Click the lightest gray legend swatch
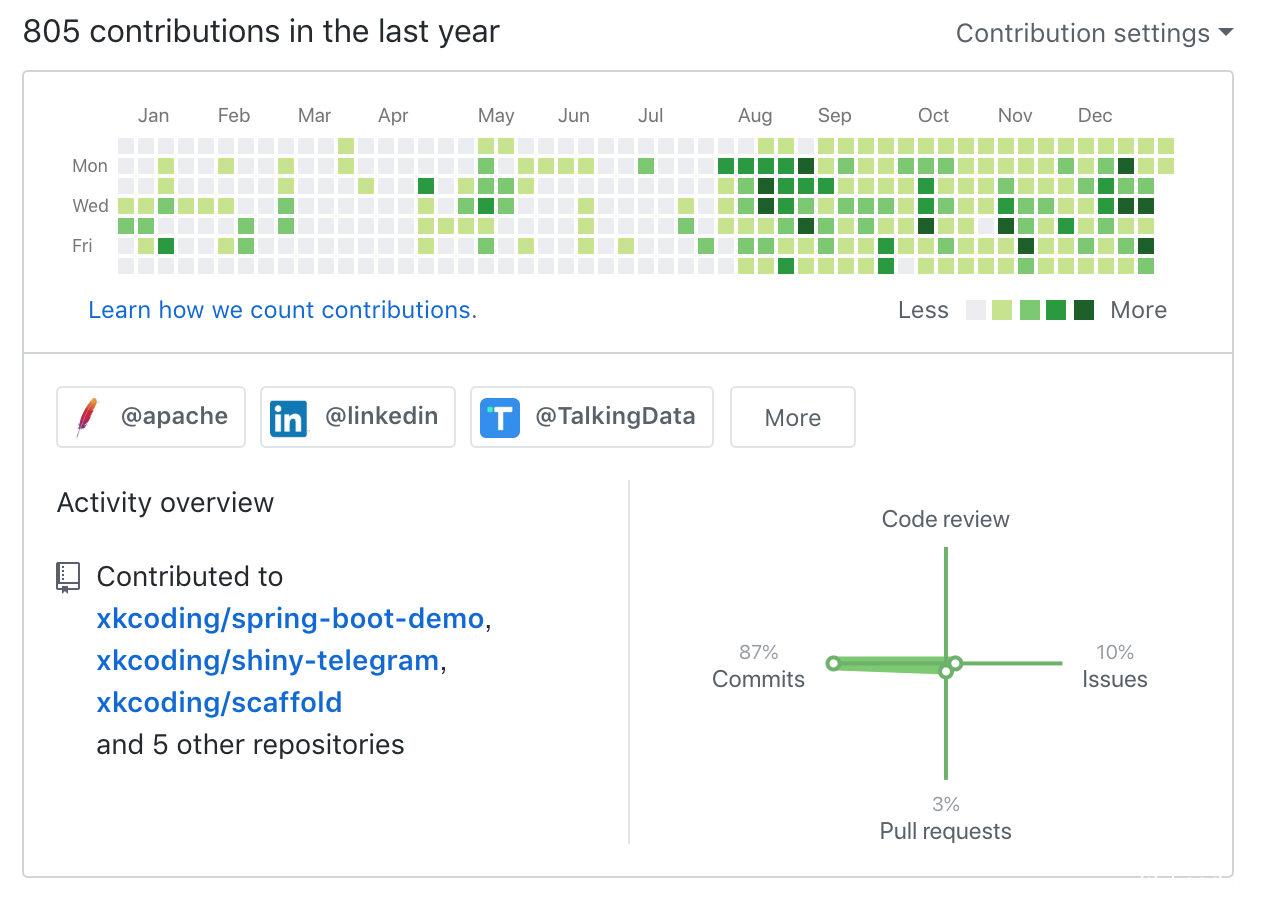 click(976, 311)
